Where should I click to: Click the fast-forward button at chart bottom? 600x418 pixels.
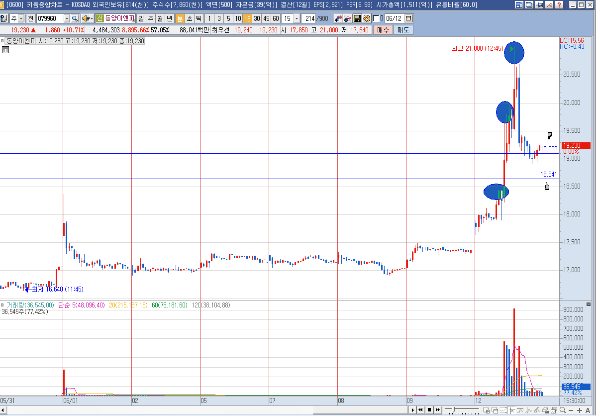click(x=438, y=410)
